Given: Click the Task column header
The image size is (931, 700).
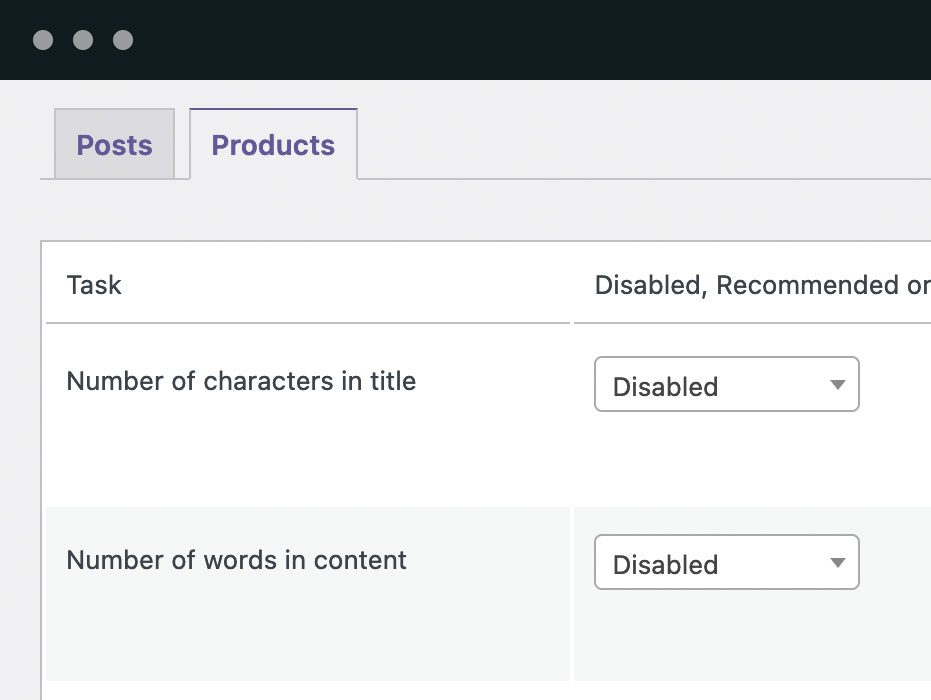Looking at the screenshot, I should pyautogui.click(x=93, y=285).
